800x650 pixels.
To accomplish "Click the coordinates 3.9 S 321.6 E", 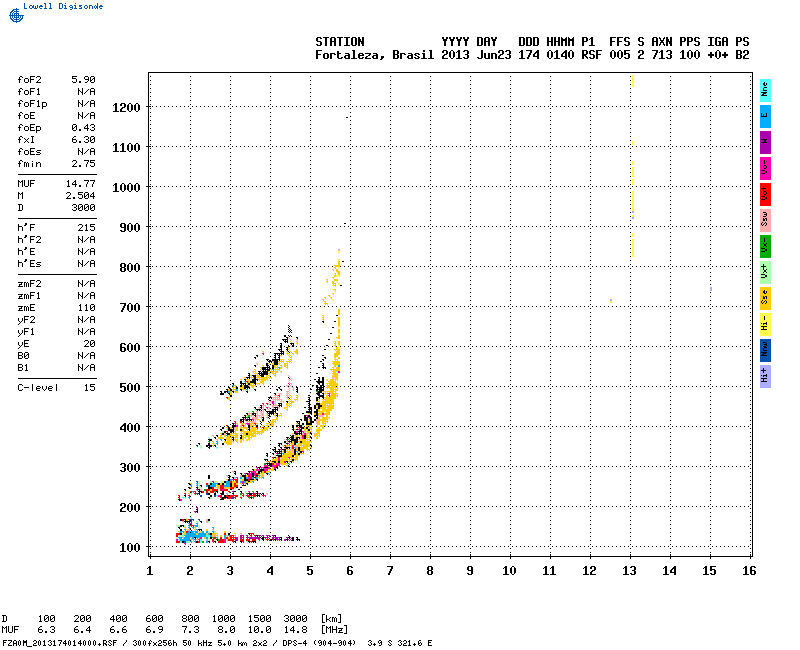I will (399, 643).
